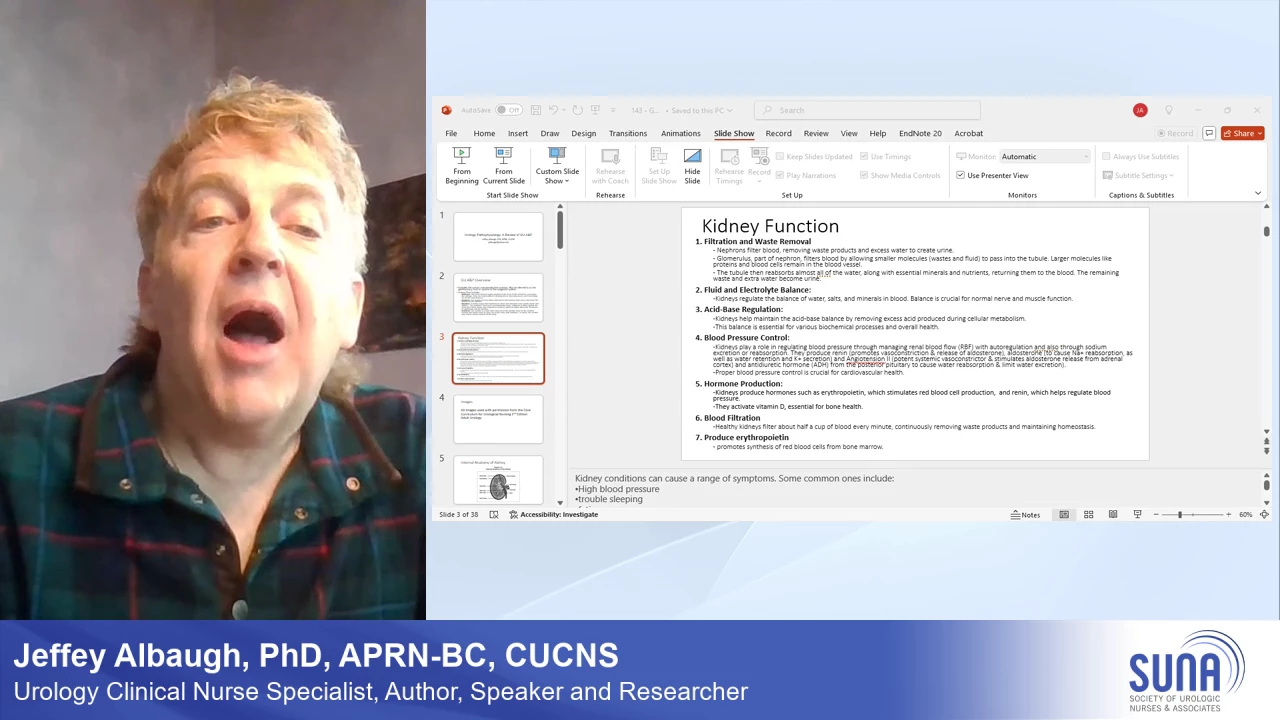Collapse the ribbon with the chevron

(1257, 193)
